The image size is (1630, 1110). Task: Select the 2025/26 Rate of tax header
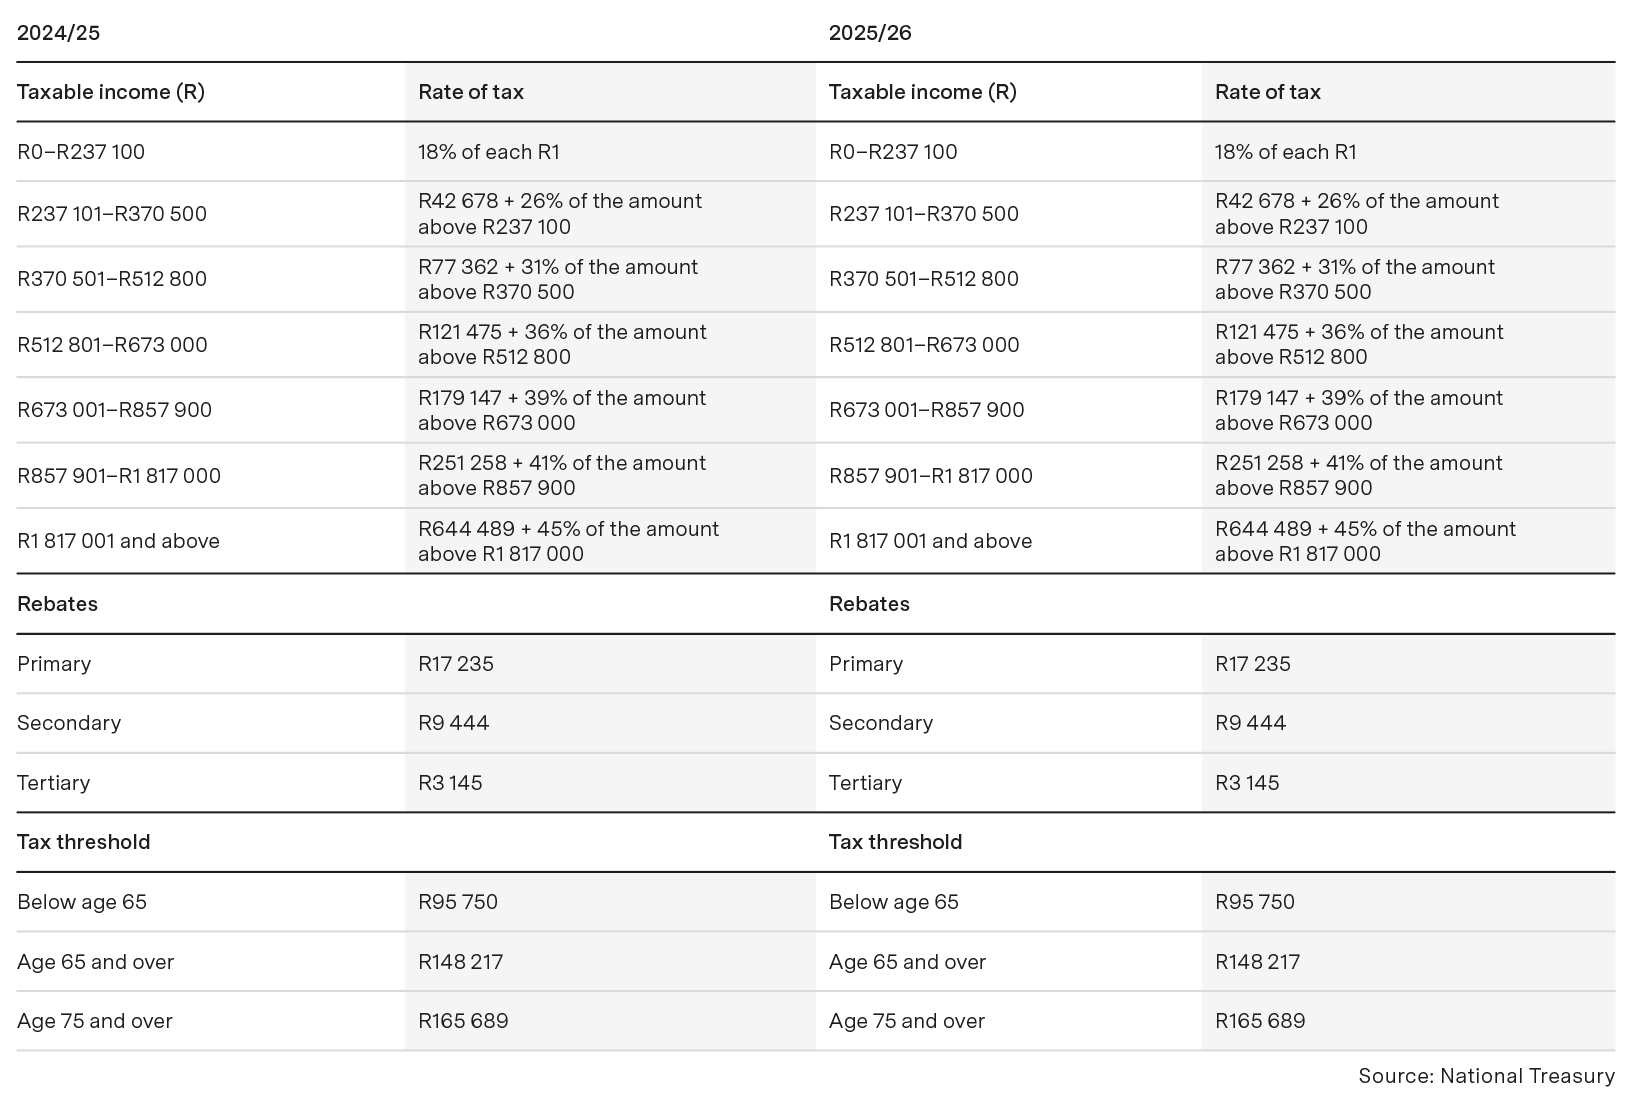[1267, 92]
